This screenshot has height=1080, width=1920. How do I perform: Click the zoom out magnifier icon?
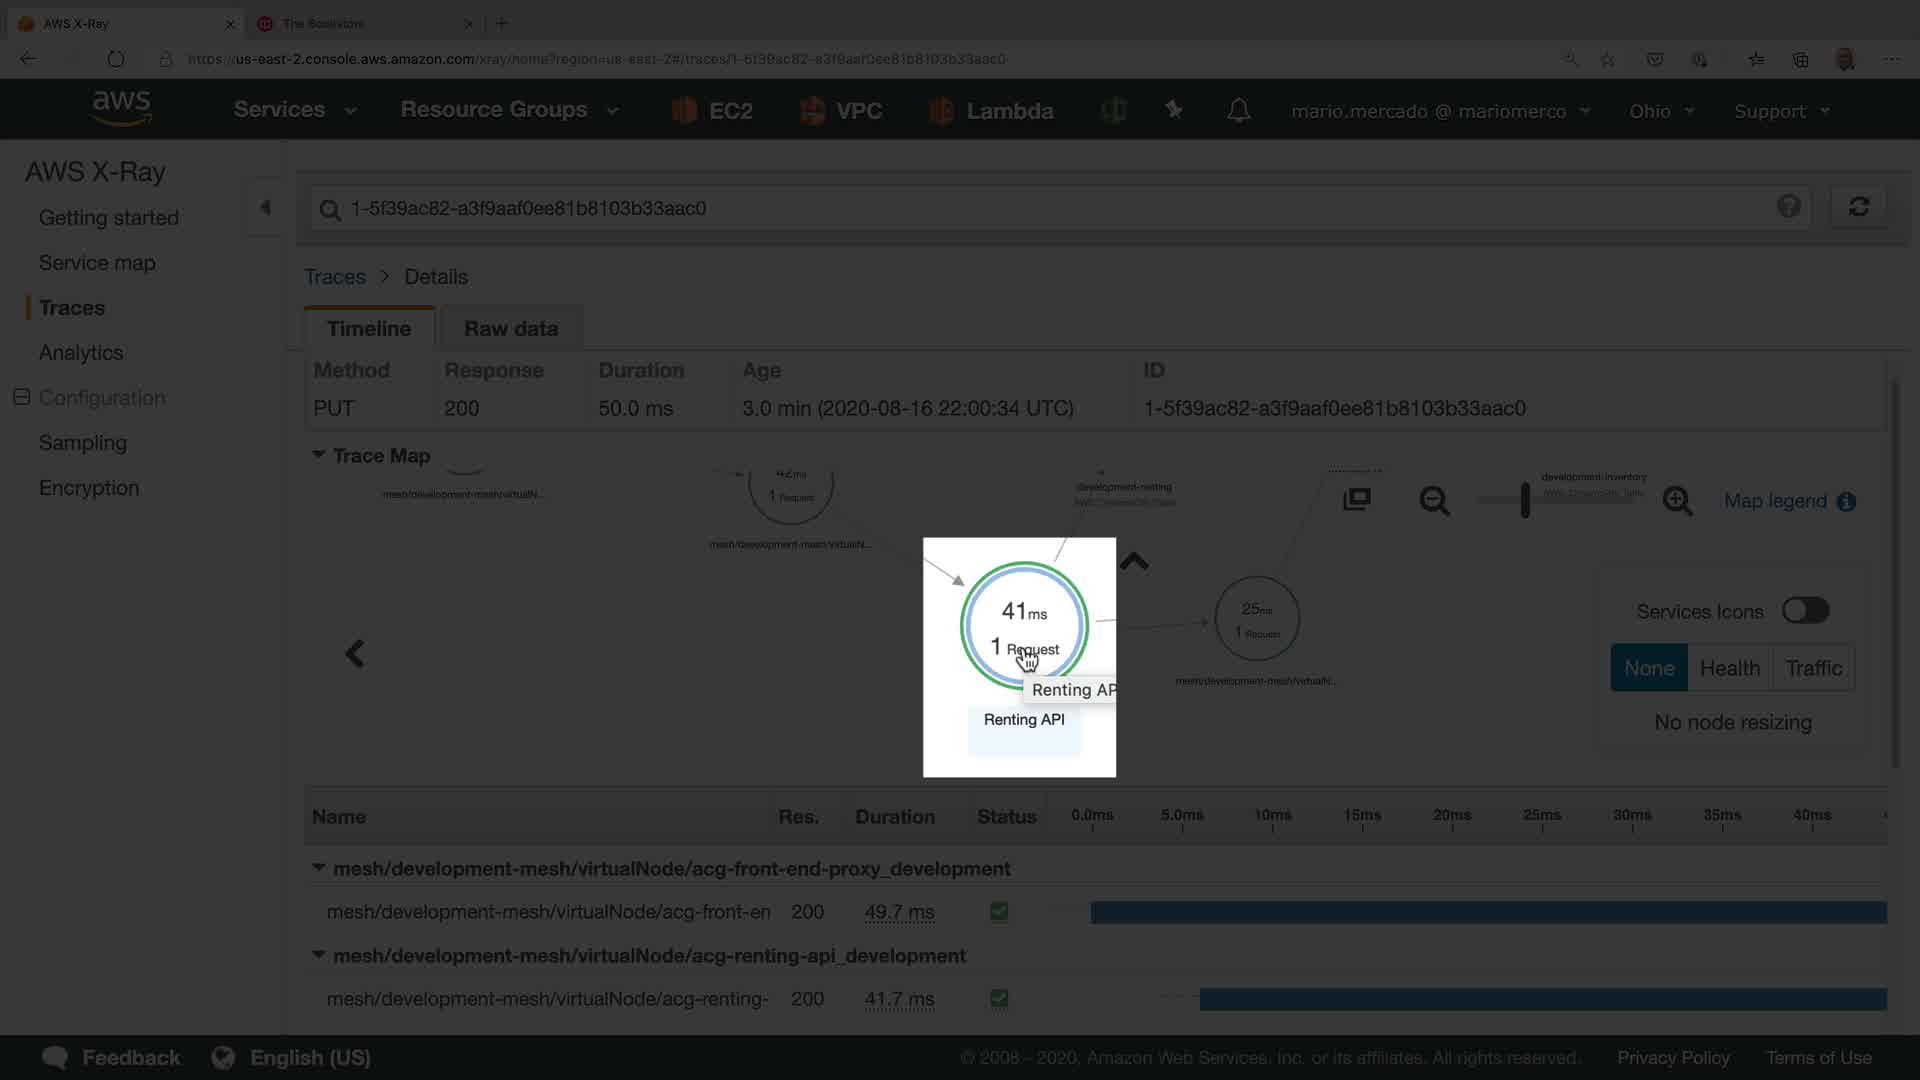tap(1434, 501)
